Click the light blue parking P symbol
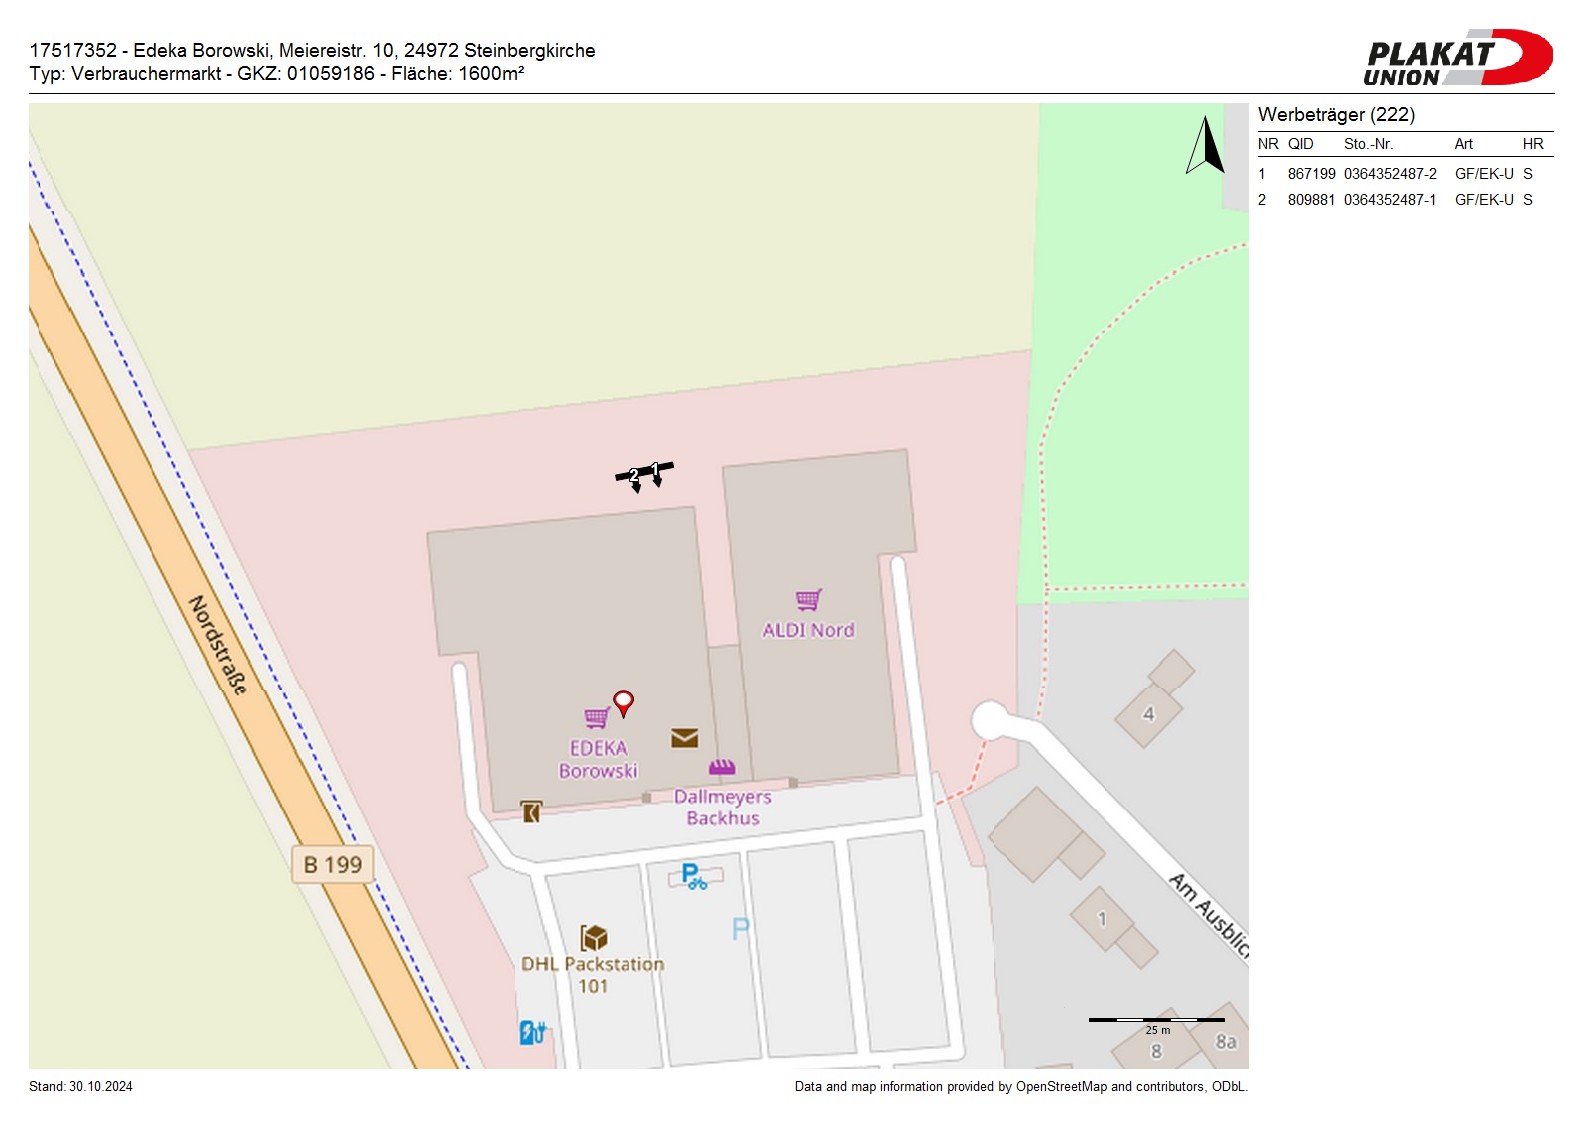 [x=740, y=929]
